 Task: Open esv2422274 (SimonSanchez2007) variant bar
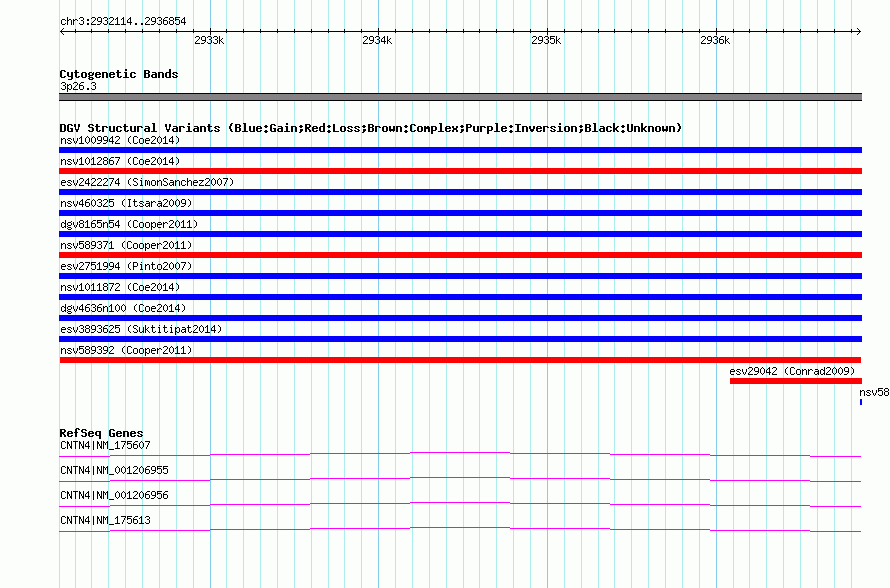click(460, 192)
